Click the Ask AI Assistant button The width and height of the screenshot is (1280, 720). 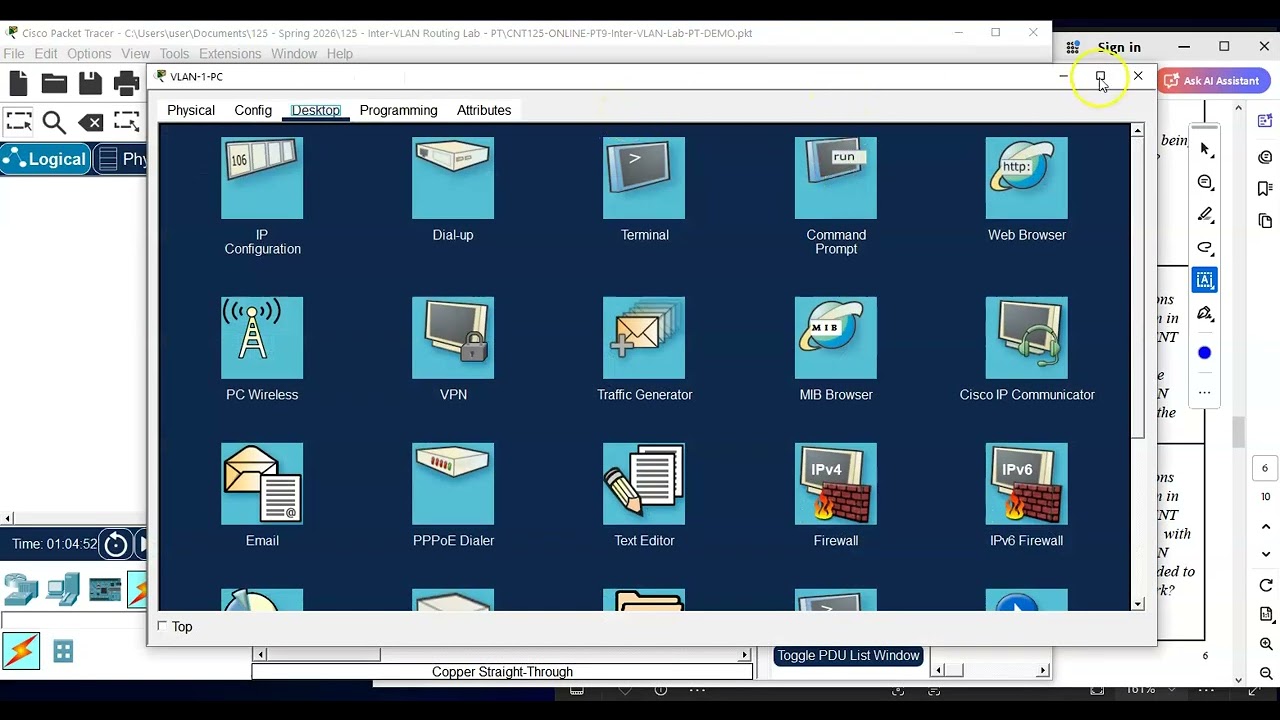pos(1212,81)
